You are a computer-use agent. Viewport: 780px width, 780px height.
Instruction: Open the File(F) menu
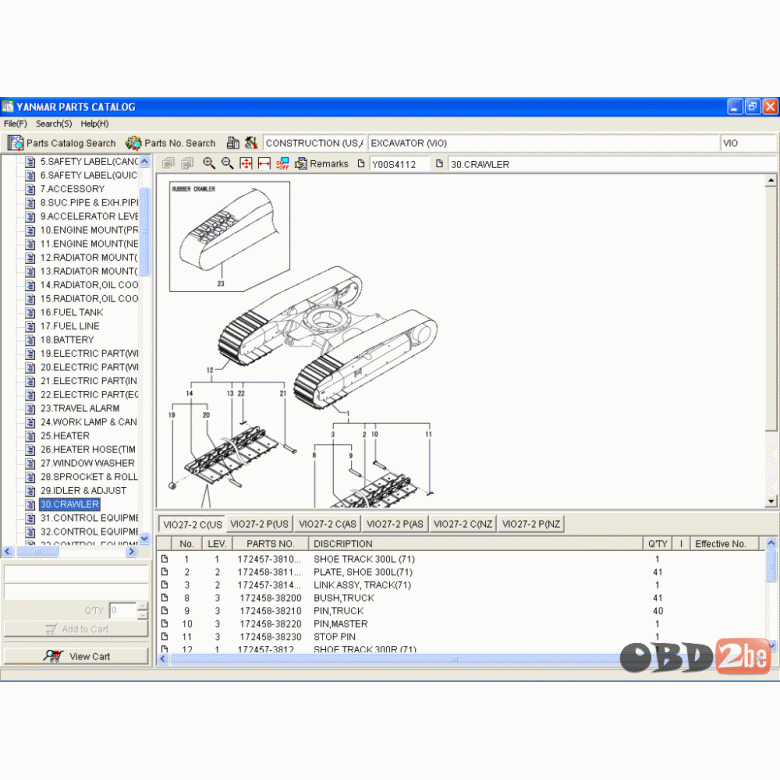click(15, 124)
